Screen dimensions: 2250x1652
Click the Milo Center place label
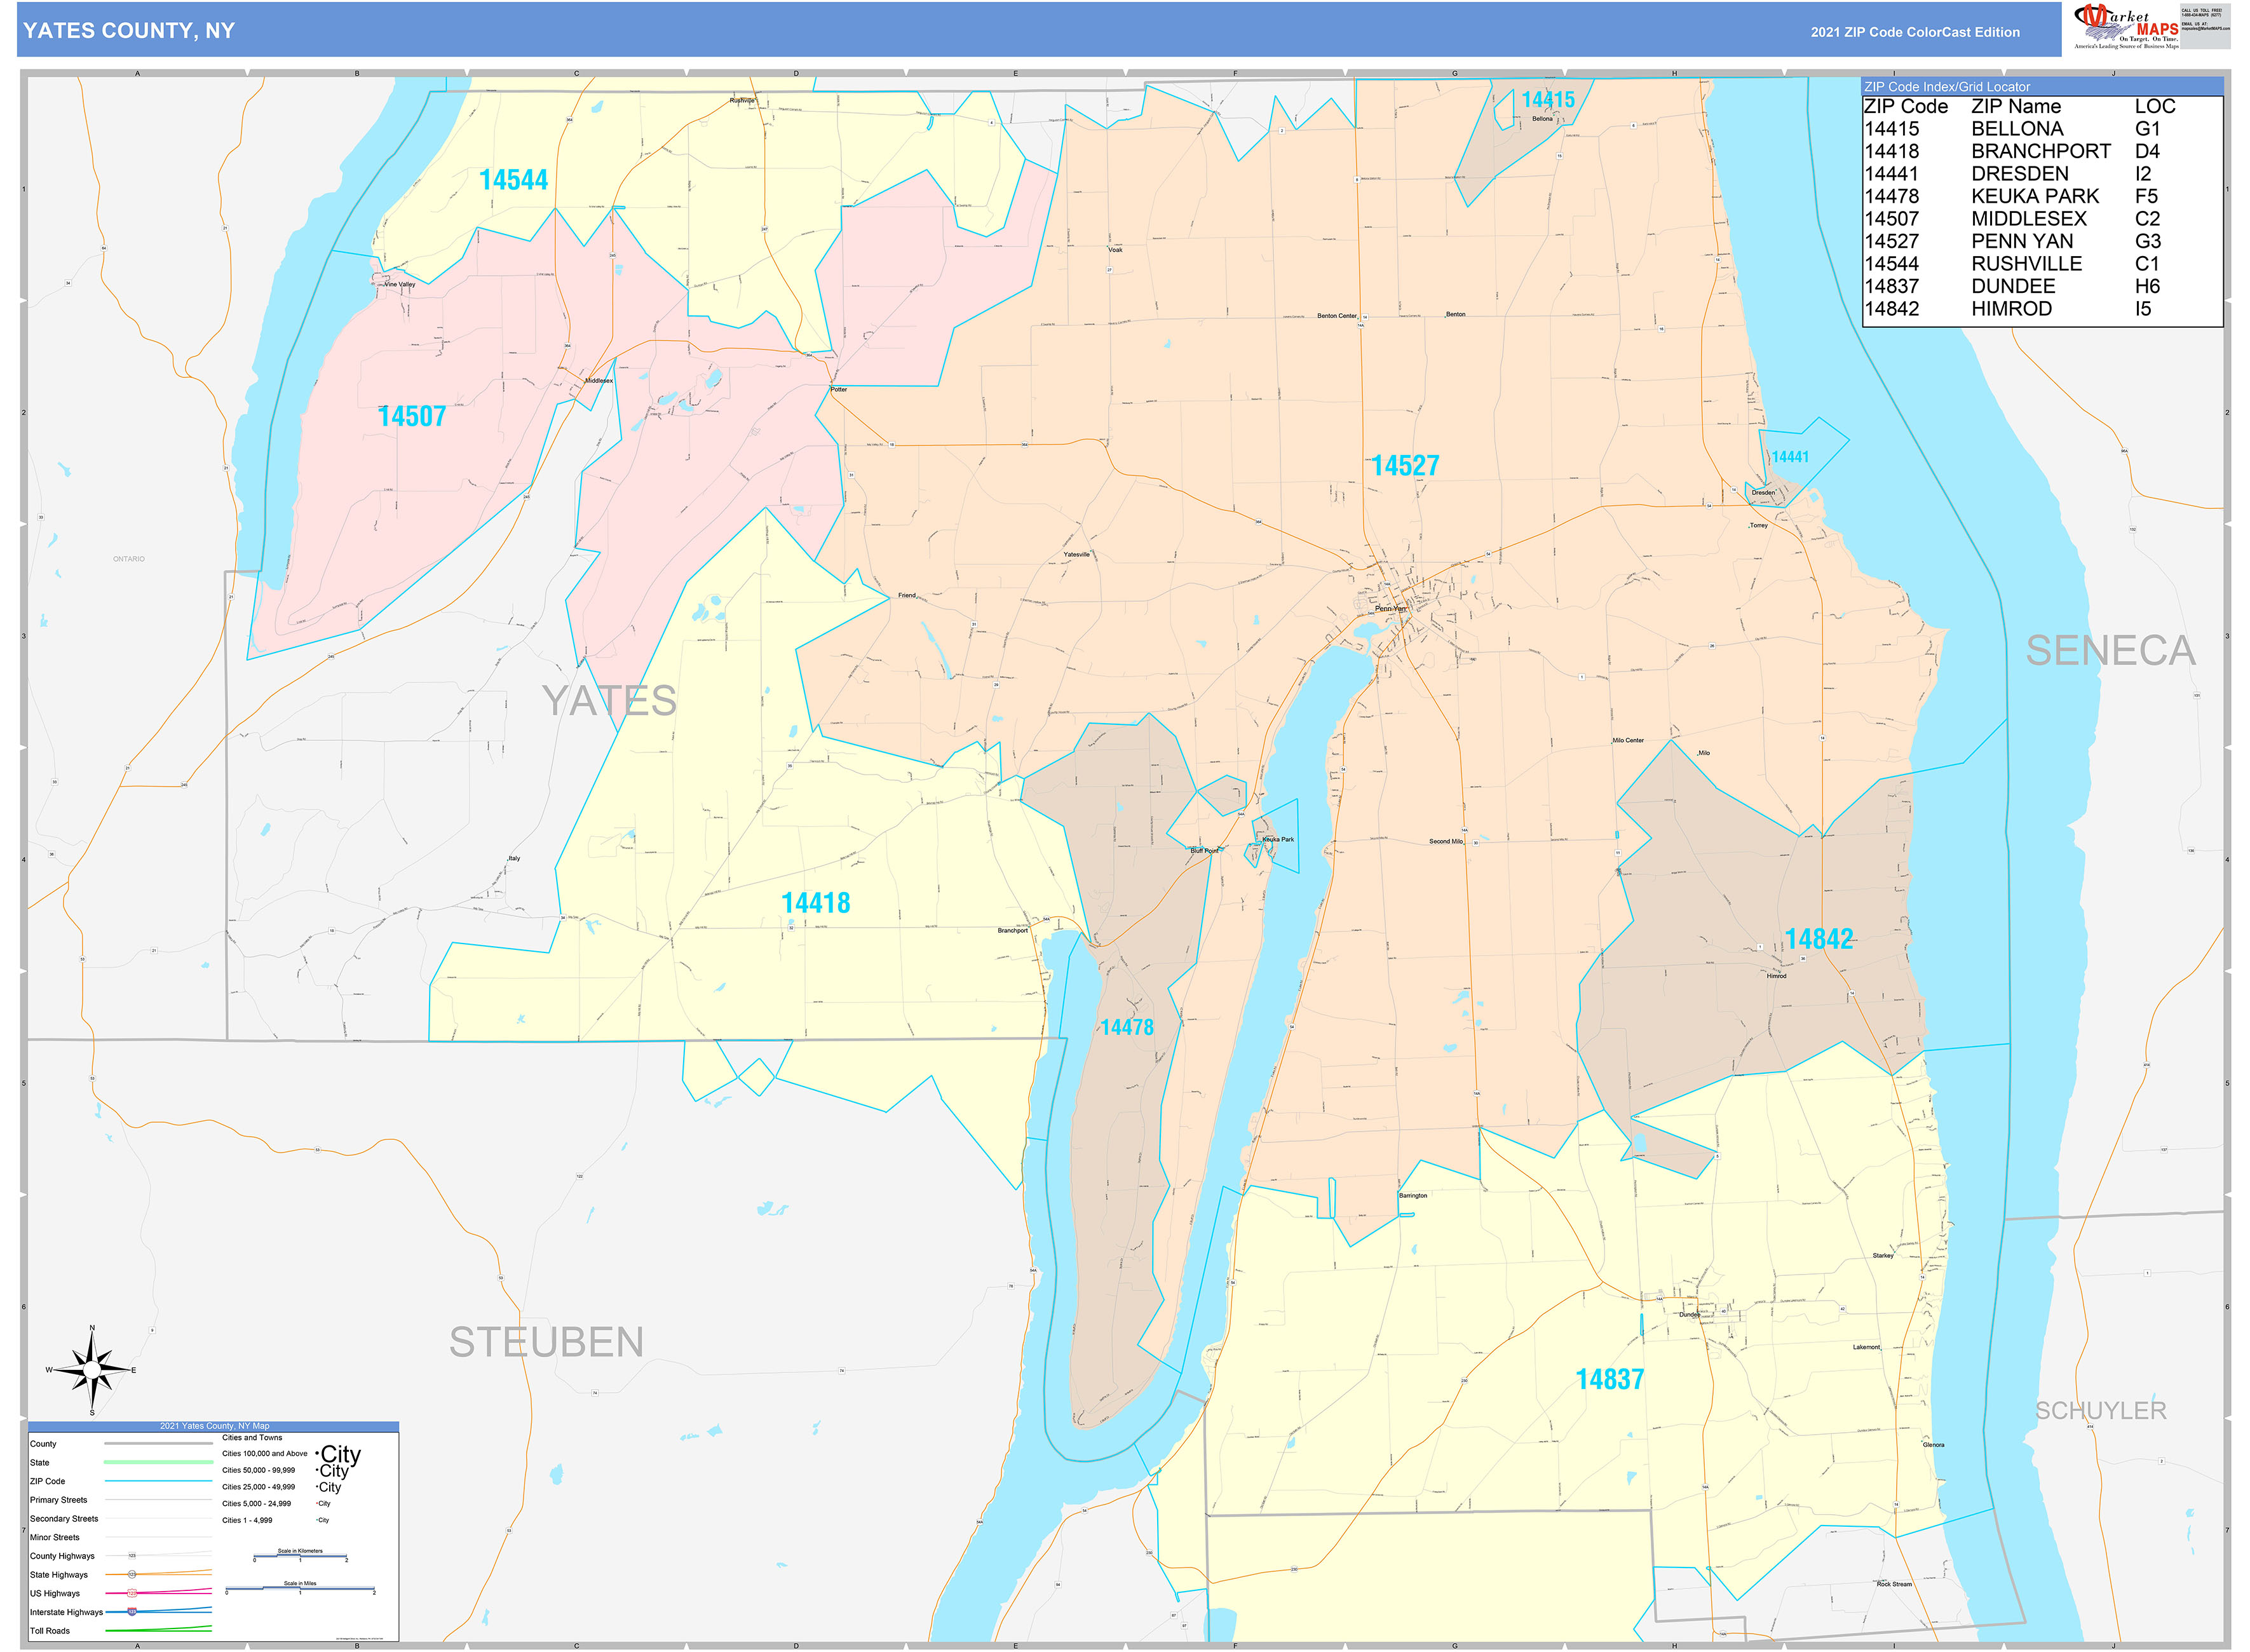(1627, 741)
